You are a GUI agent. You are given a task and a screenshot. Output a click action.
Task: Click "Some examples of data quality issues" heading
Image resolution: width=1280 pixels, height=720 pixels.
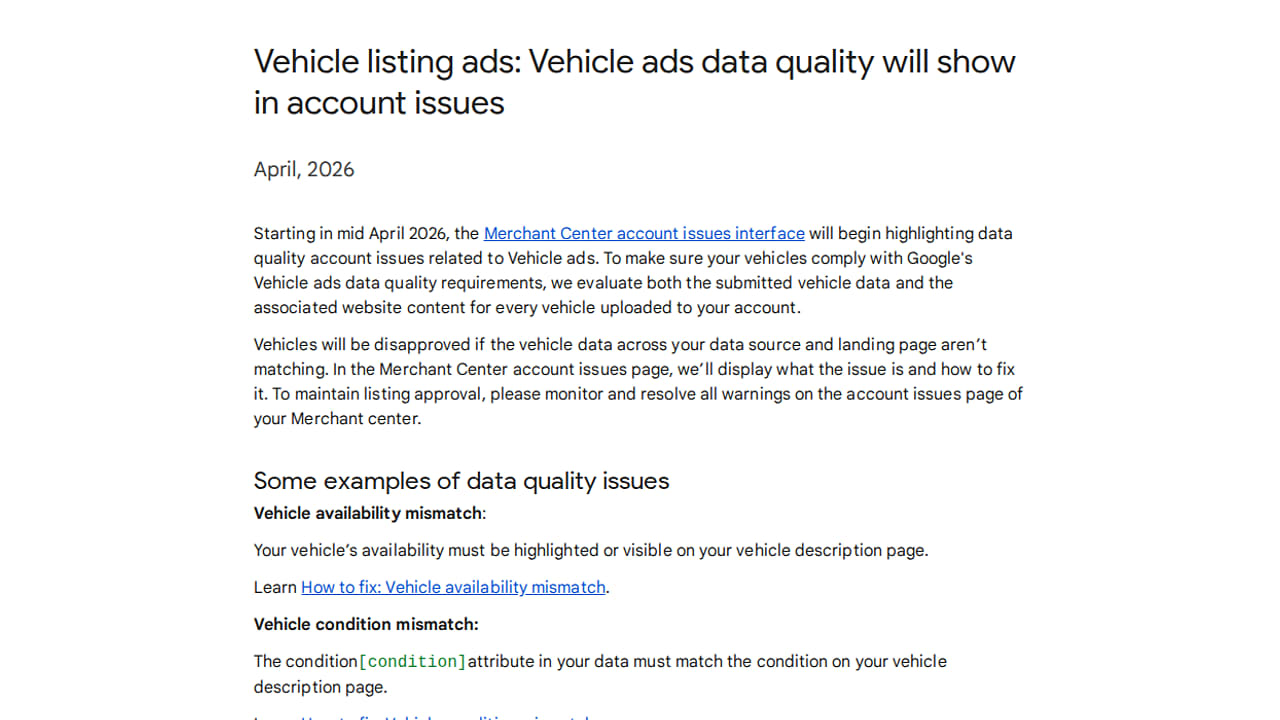(461, 481)
